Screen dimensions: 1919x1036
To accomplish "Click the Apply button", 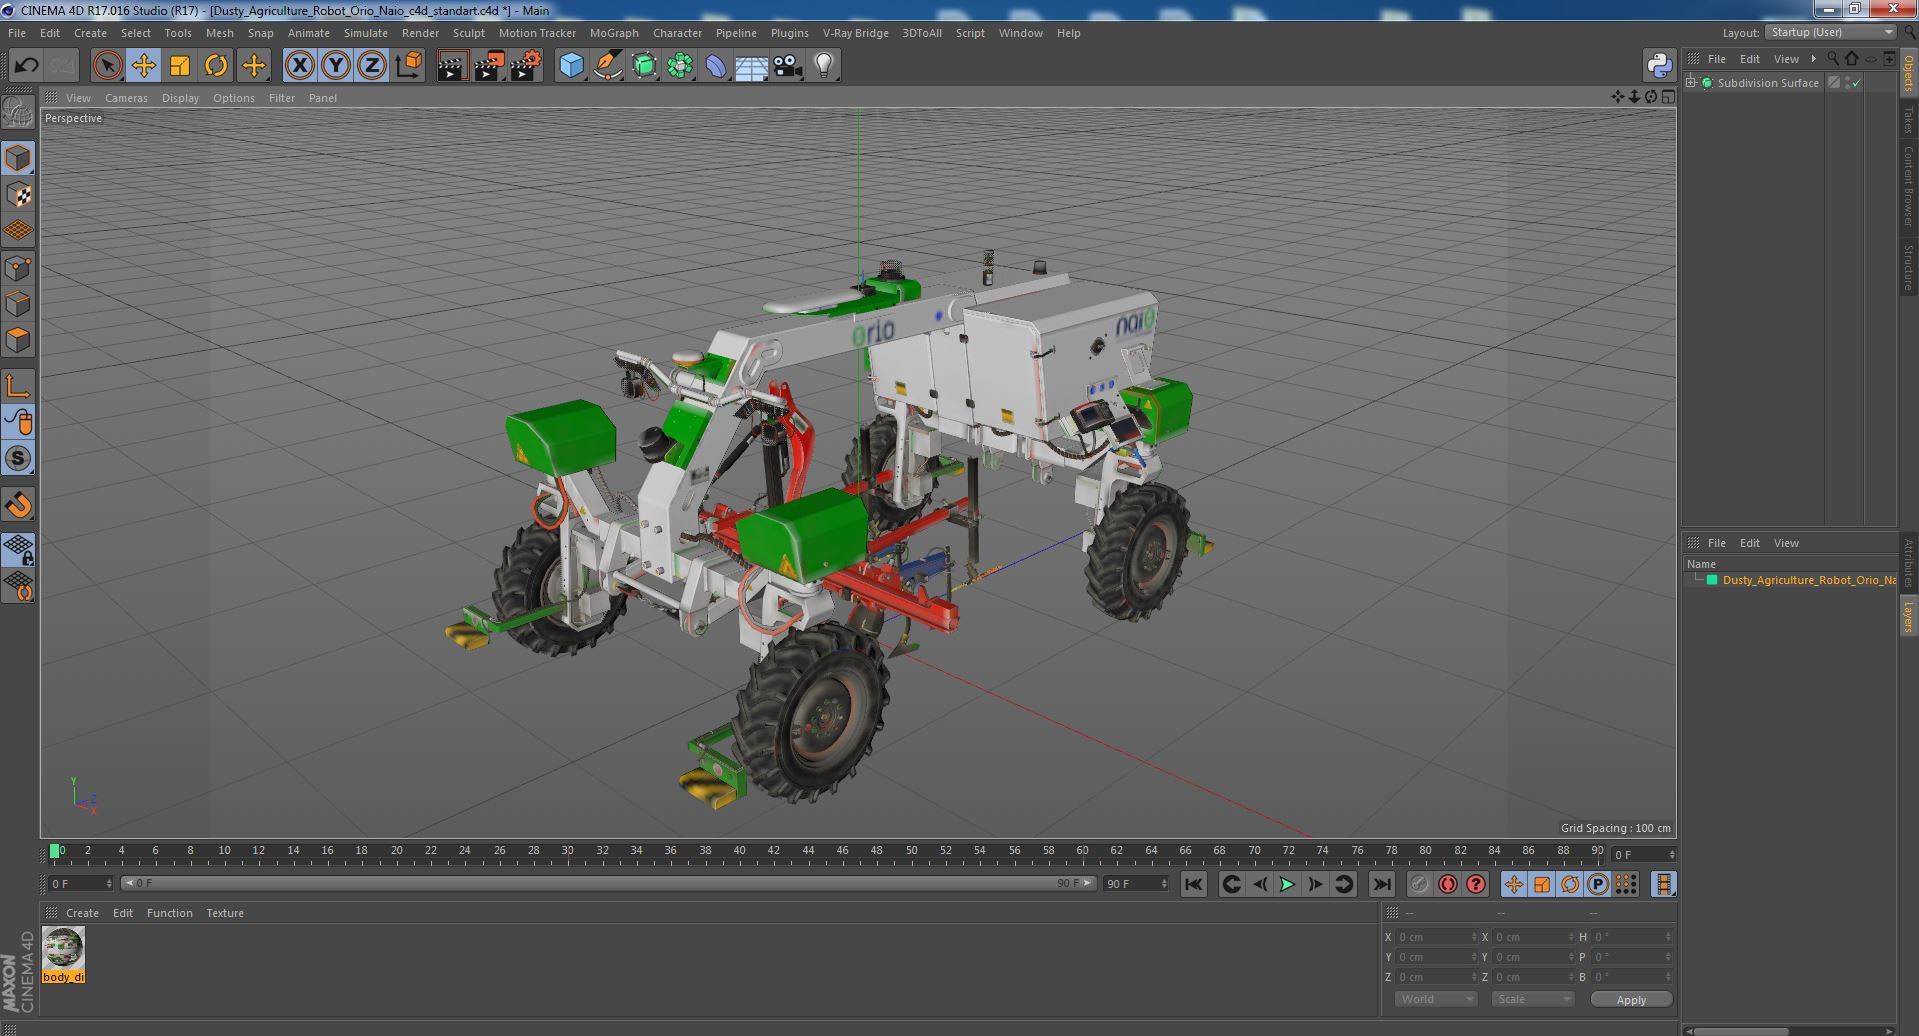I will (1631, 999).
